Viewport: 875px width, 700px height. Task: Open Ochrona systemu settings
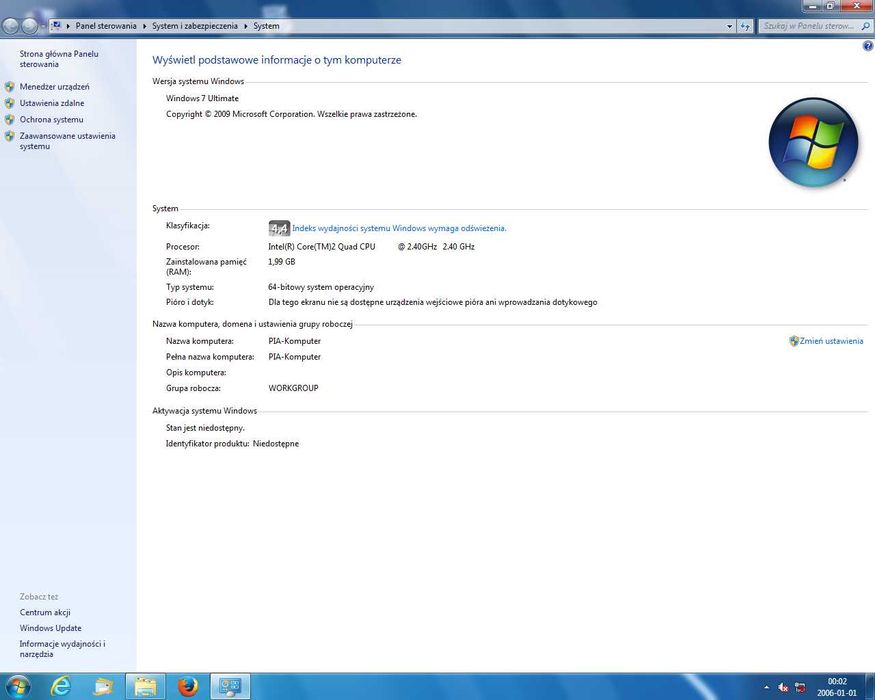[51, 119]
